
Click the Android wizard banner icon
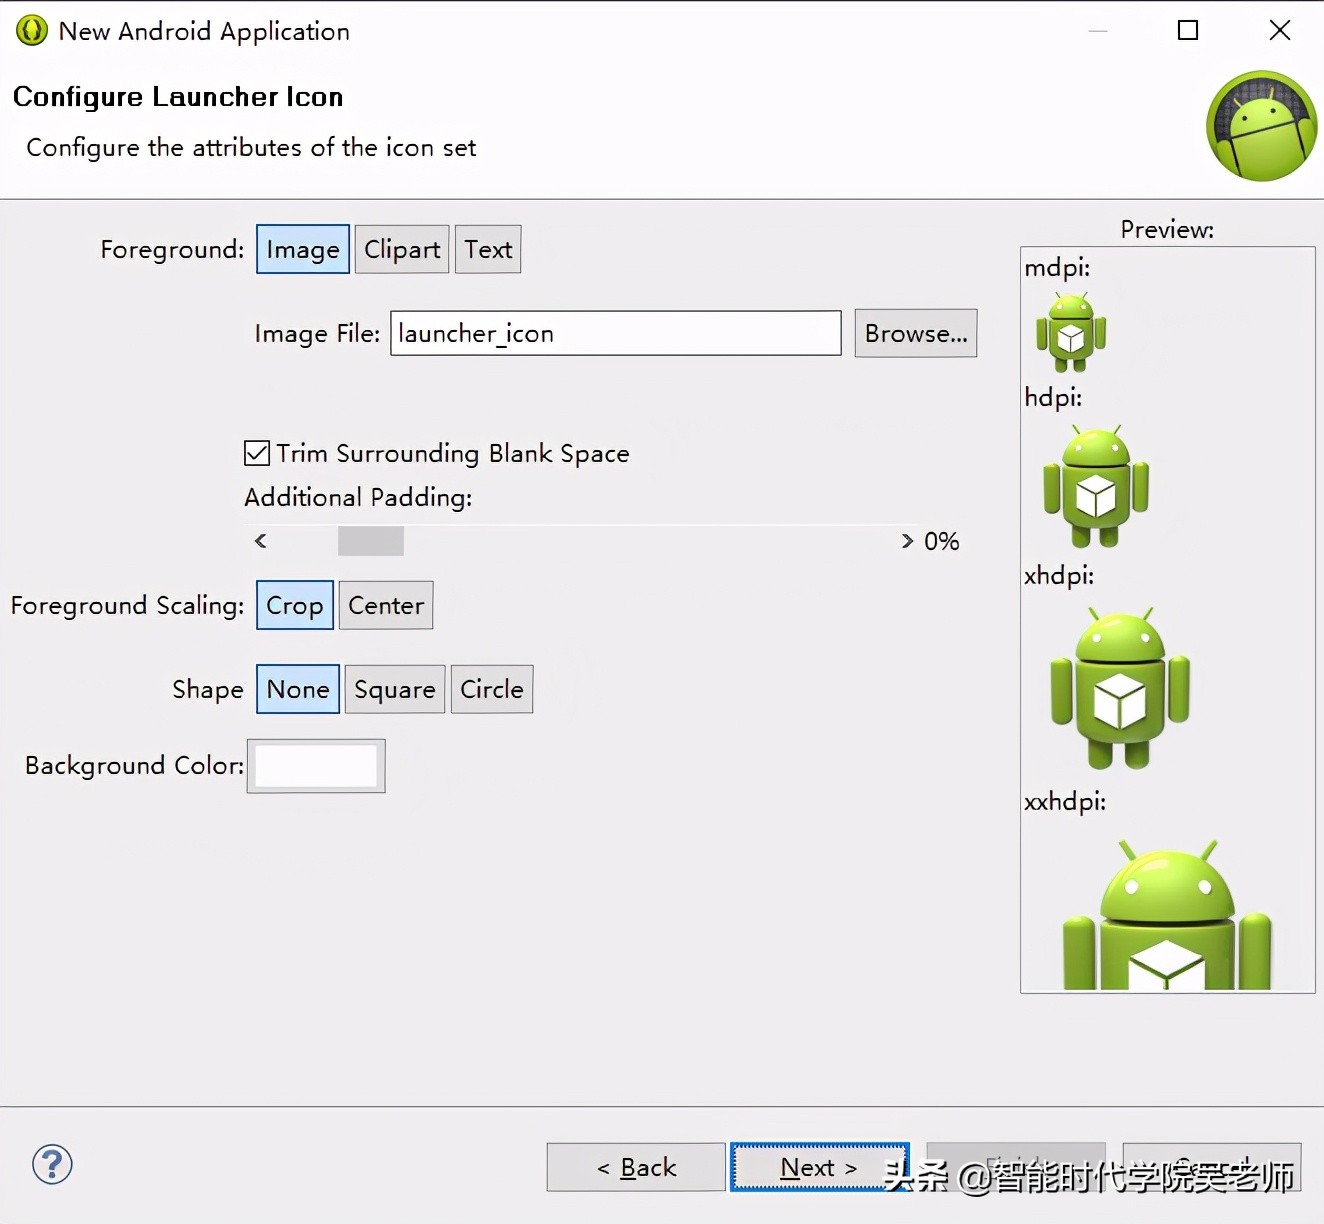point(1262,126)
